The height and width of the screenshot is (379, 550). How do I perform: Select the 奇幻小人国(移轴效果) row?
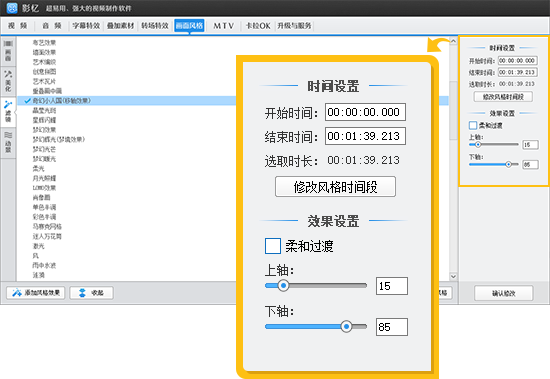pyautogui.click(x=233, y=101)
